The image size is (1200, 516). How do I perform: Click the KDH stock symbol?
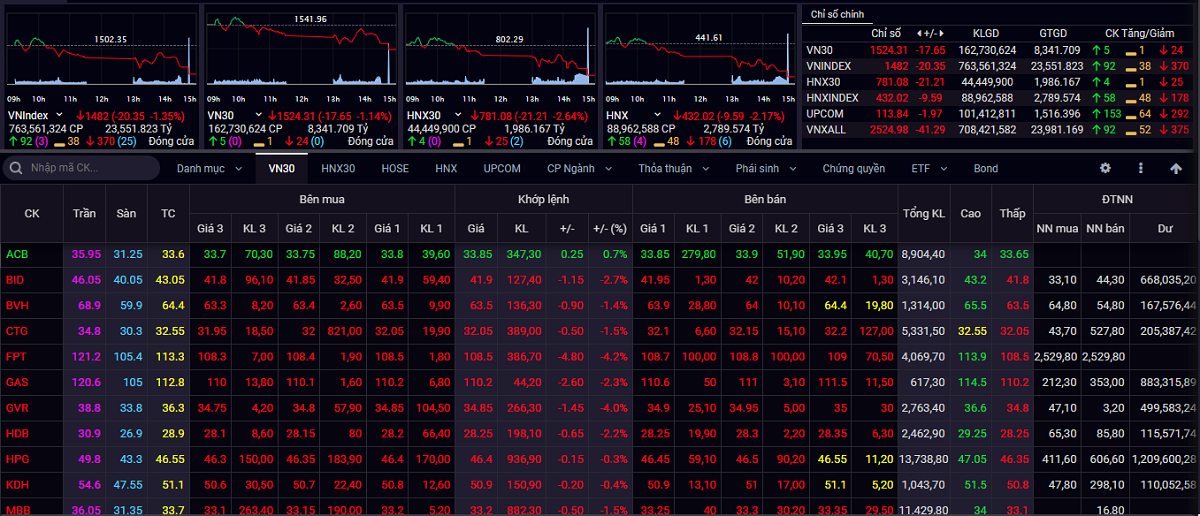click(17, 483)
